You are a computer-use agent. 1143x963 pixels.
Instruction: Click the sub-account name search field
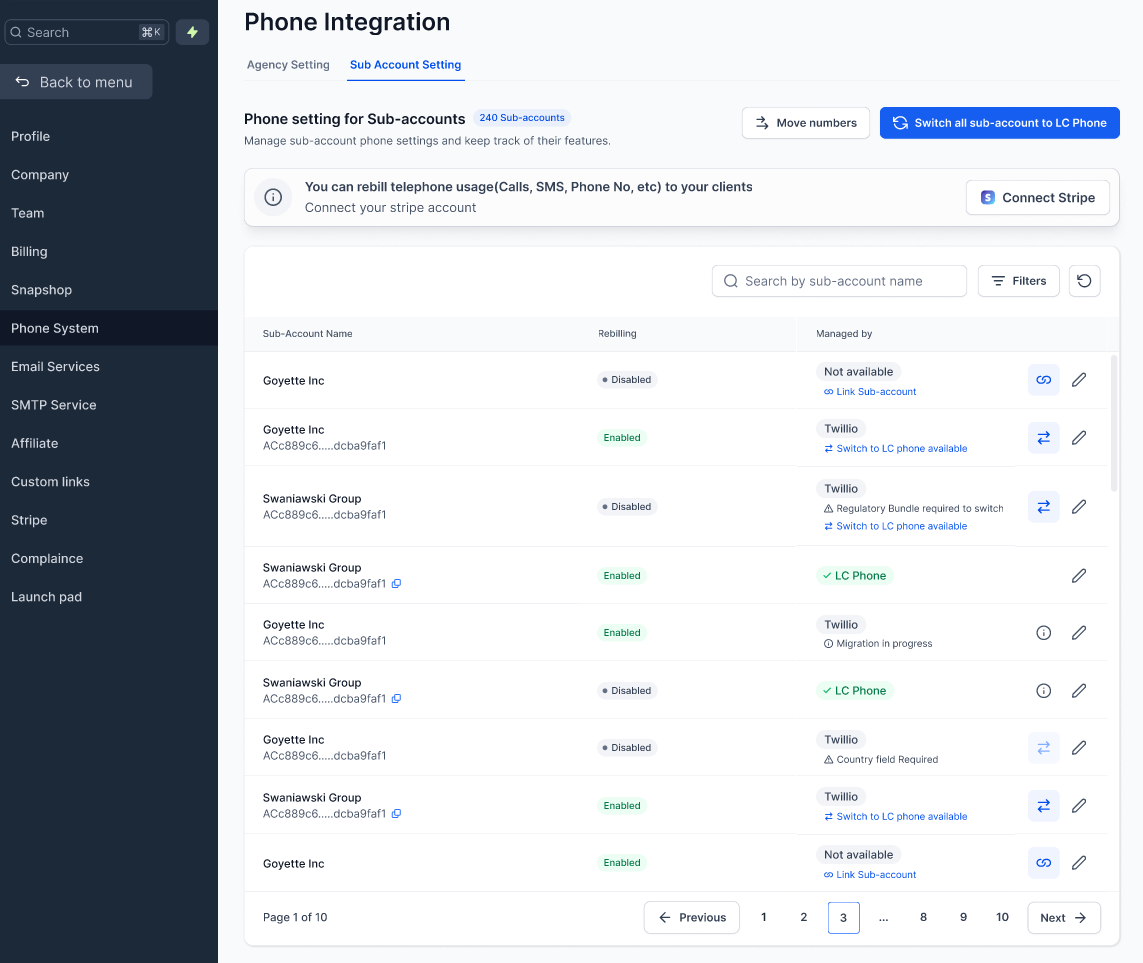coord(840,281)
